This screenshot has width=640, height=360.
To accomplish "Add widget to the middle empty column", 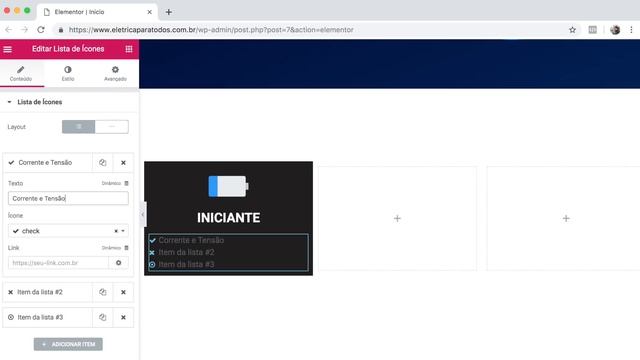I will click(397, 218).
